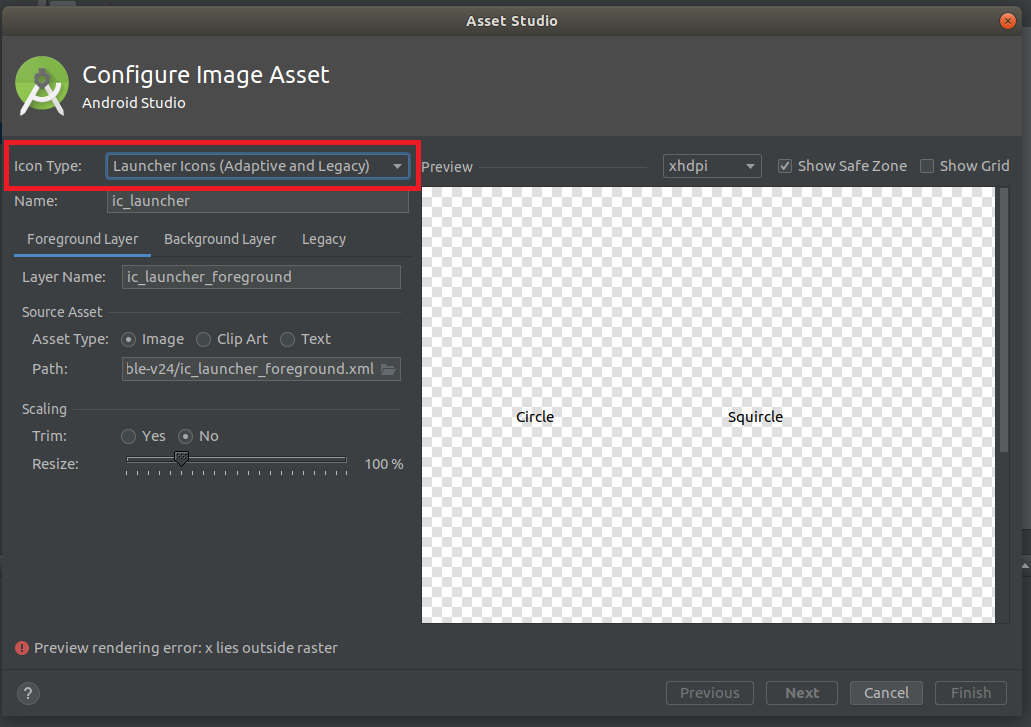Open the xhdpi density dropdown
The width and height of the screenshot is (1031, 727).
point(712,166)
